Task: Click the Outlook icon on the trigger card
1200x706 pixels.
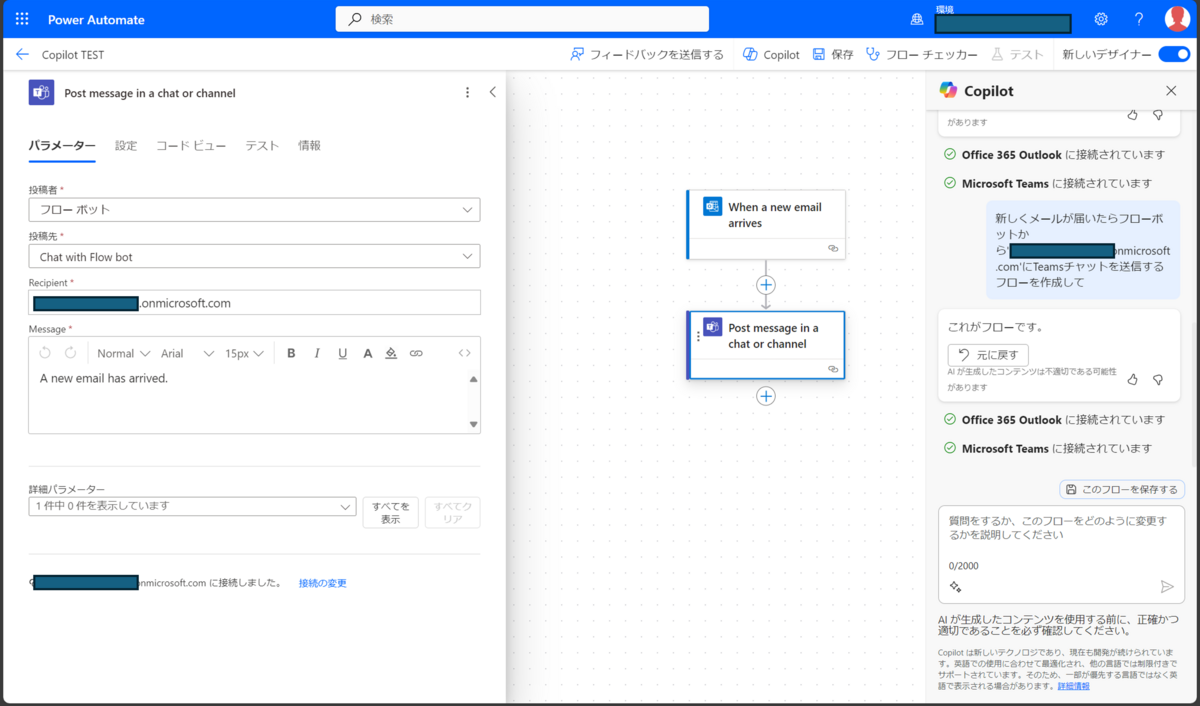Action: click(712, 207)
